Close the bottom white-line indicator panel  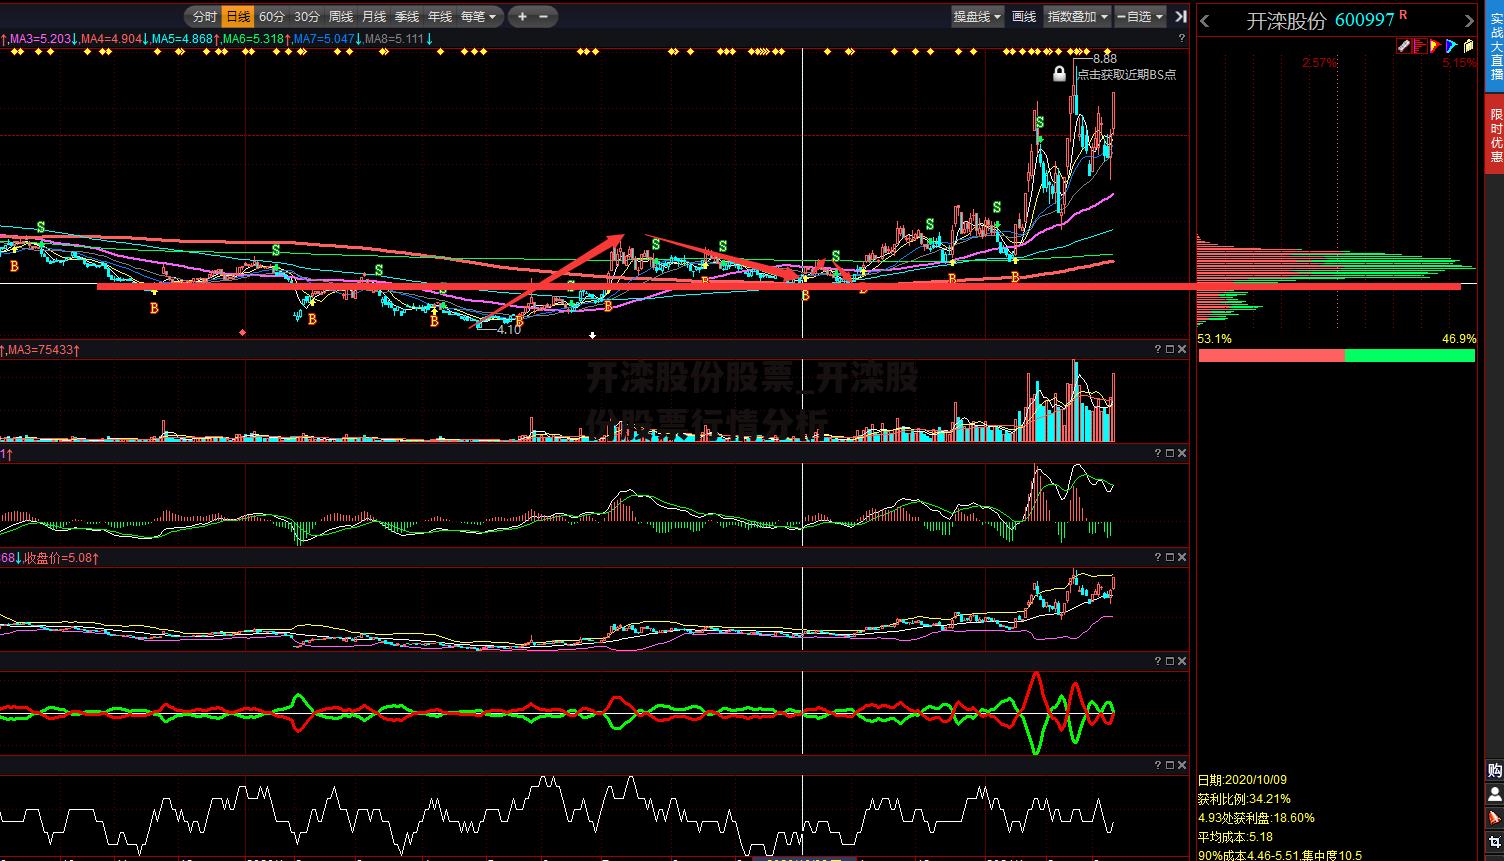1182,765
